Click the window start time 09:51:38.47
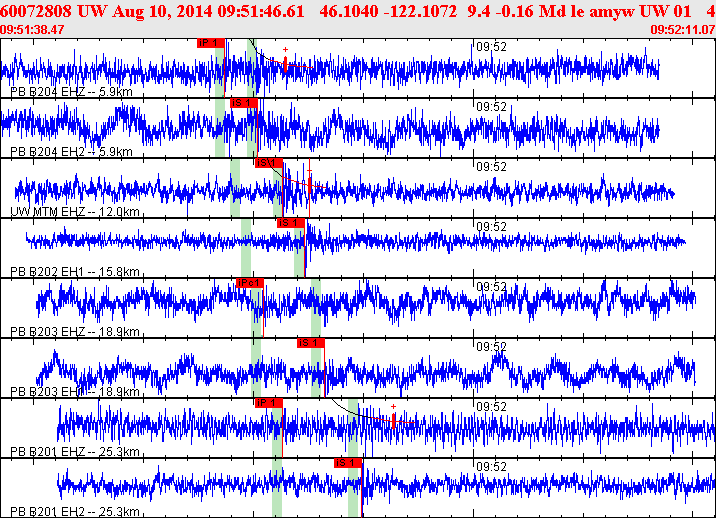 pos(32,30)
